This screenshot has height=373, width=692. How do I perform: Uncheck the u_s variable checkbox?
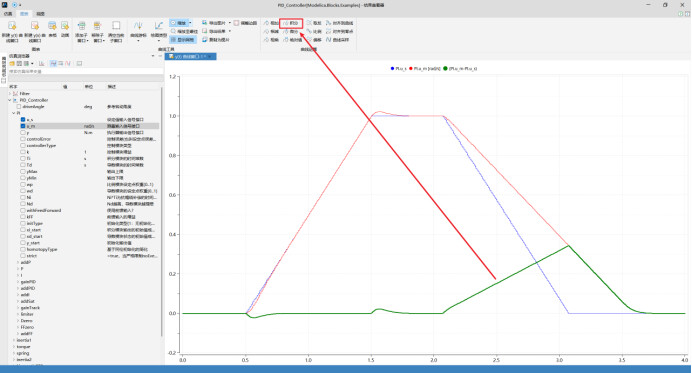click(x=23, y=120)
